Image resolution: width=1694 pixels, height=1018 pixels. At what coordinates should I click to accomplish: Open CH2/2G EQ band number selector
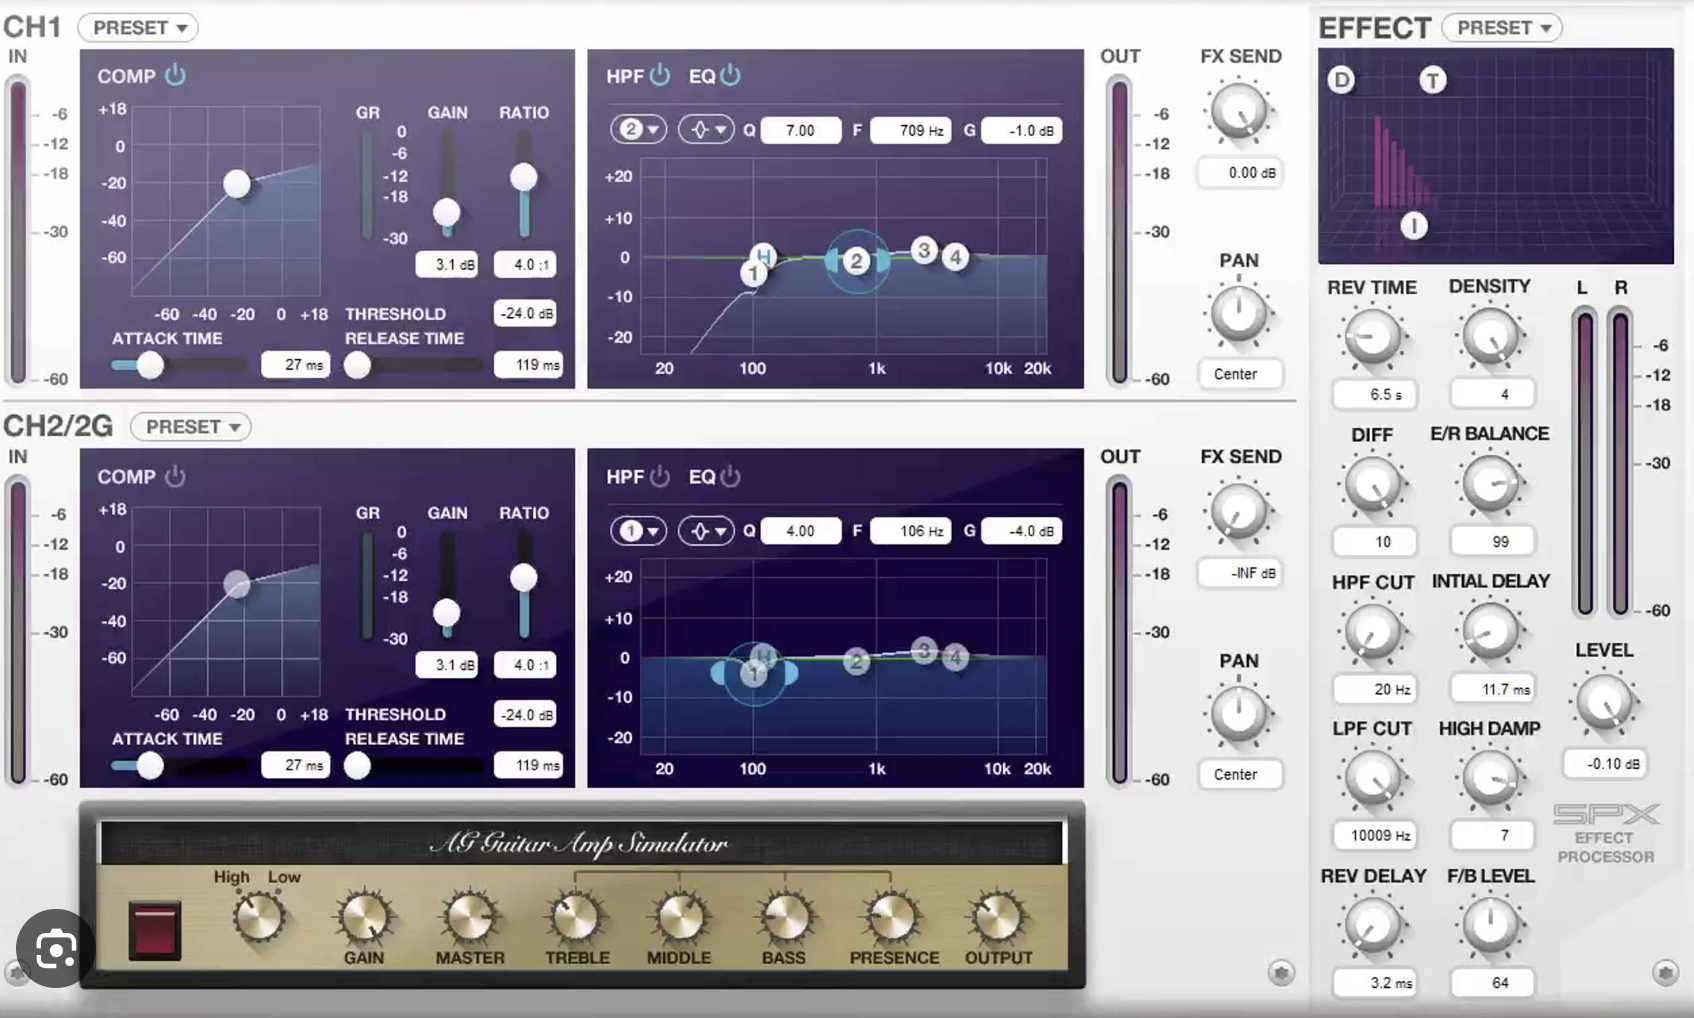pyautogui.click(x=639, y=531)
